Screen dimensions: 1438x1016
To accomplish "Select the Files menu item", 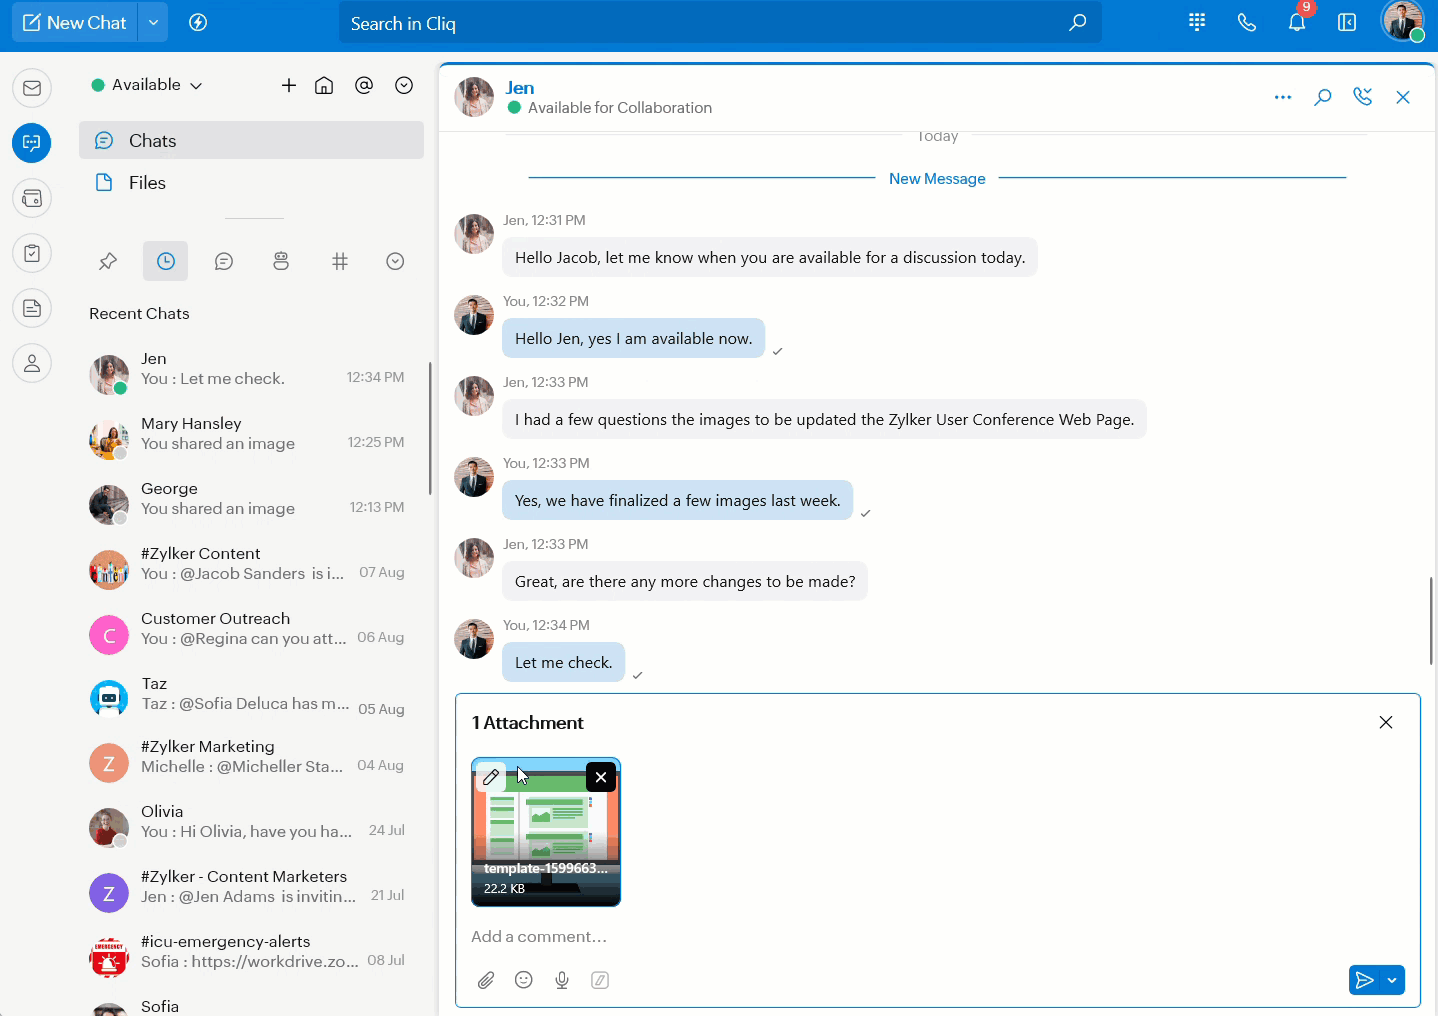I will (147, 183).
